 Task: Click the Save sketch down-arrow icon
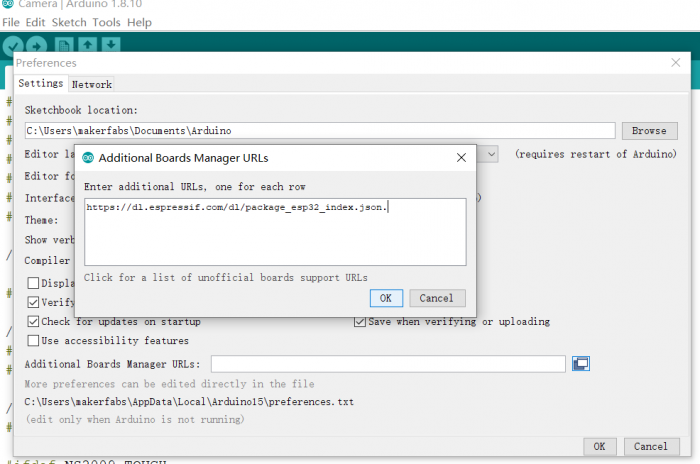point(111,45)
